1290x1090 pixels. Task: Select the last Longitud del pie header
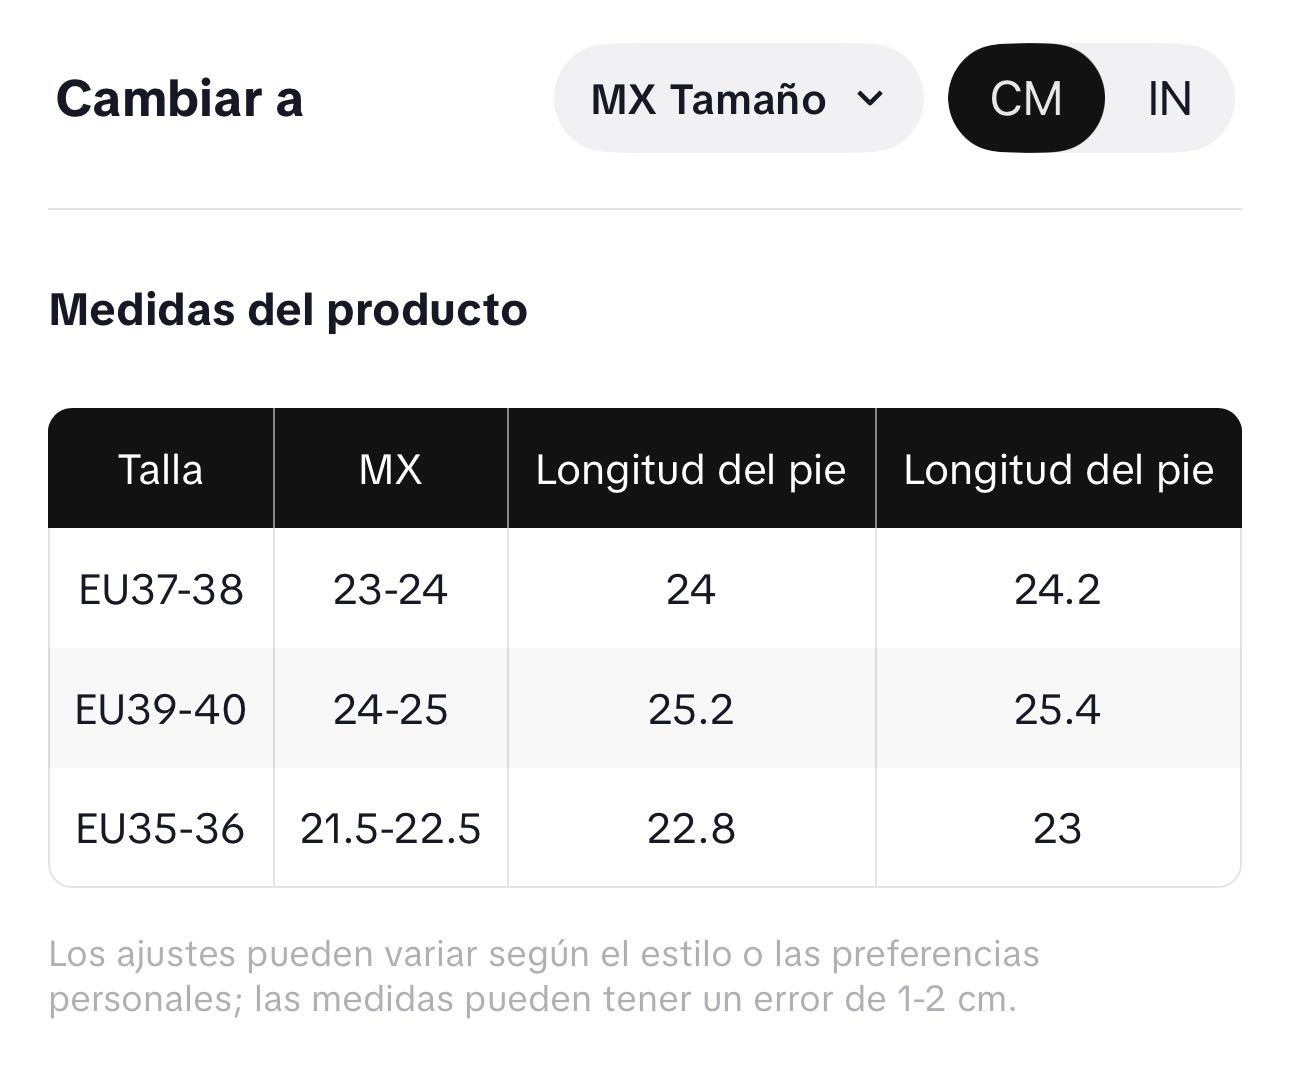click(1058, 469)
